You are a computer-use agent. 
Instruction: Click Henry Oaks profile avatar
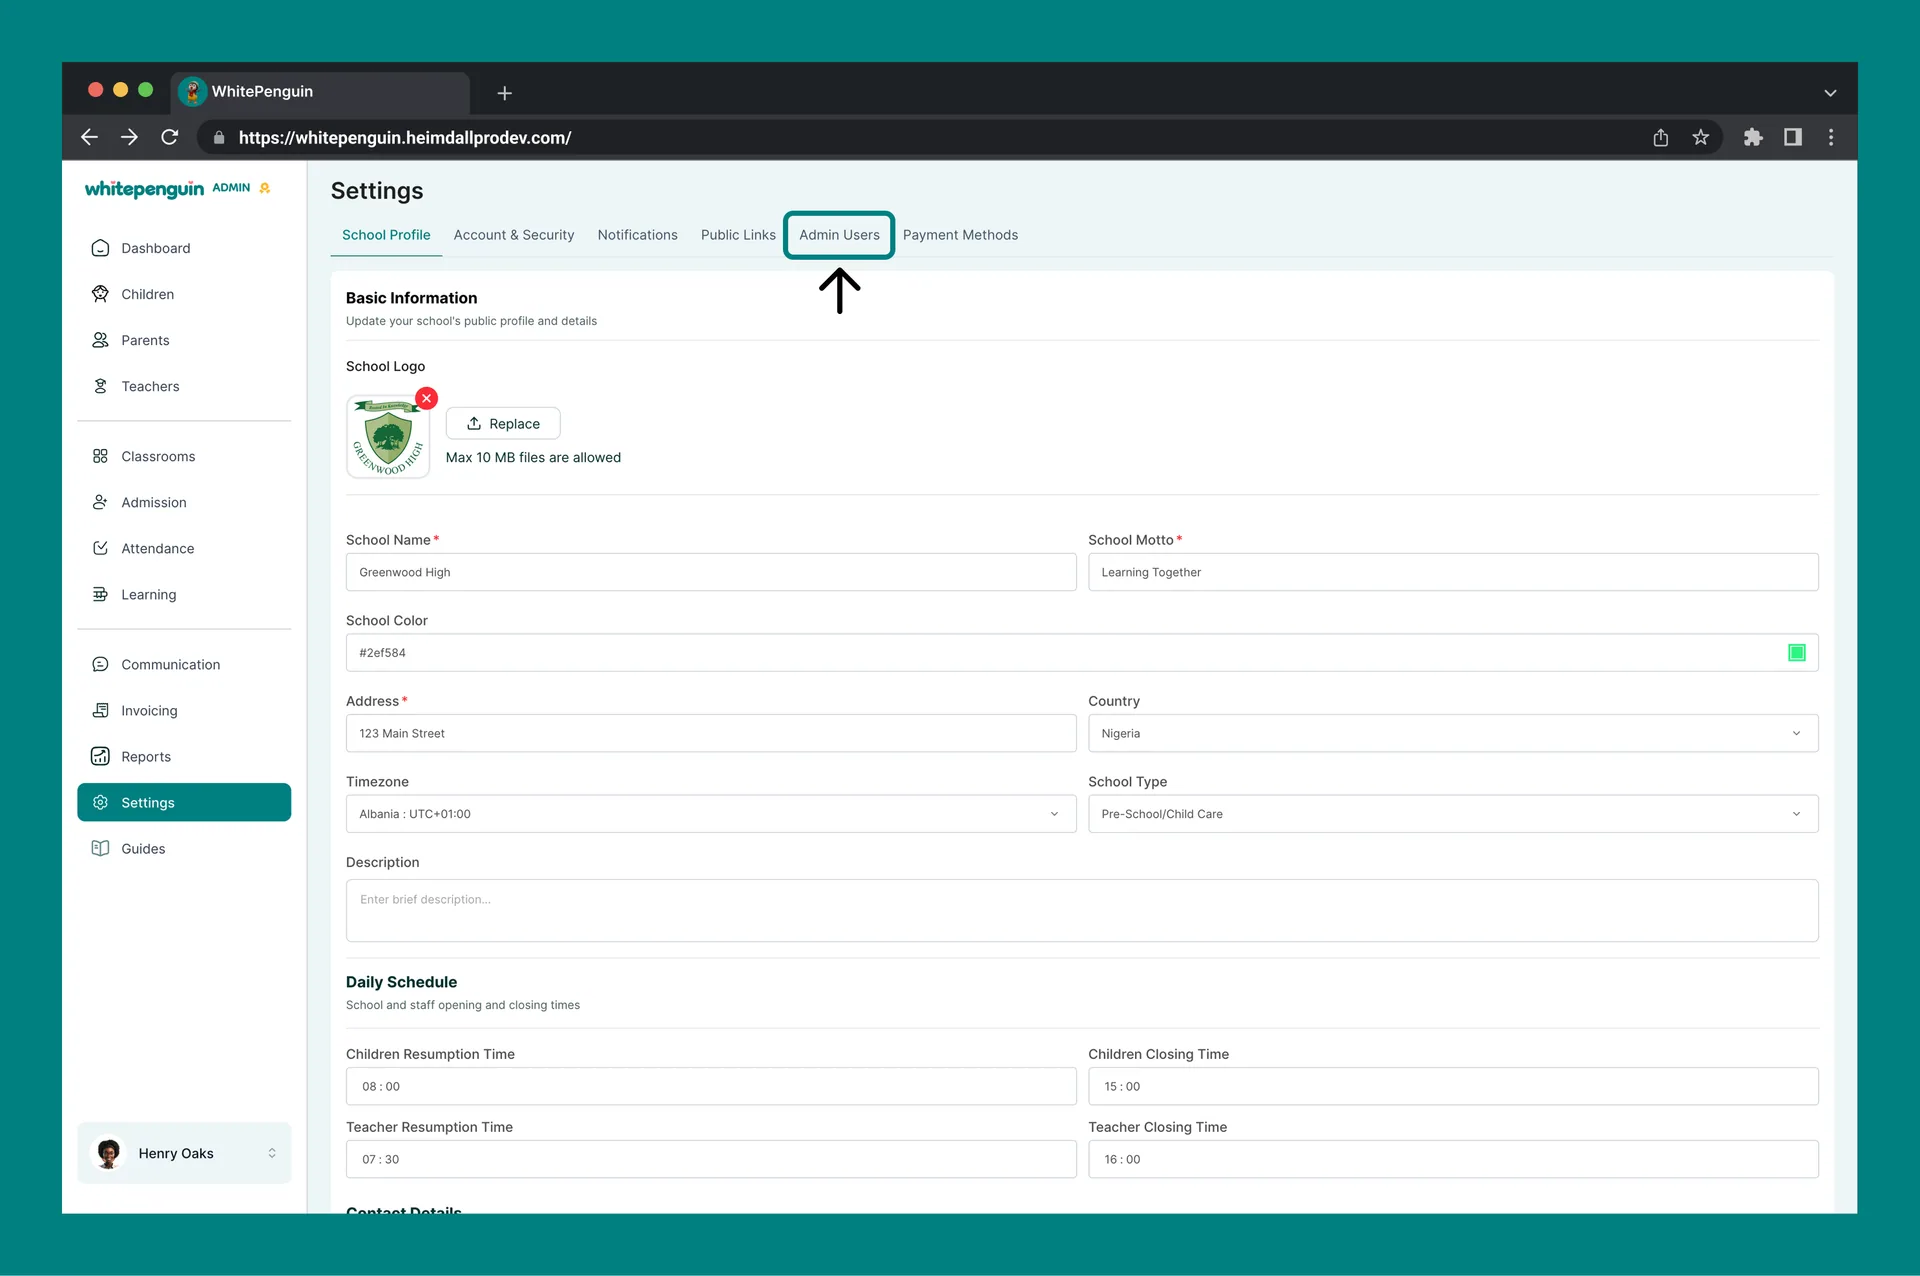pyautogui.click(x=108, y=1153)
